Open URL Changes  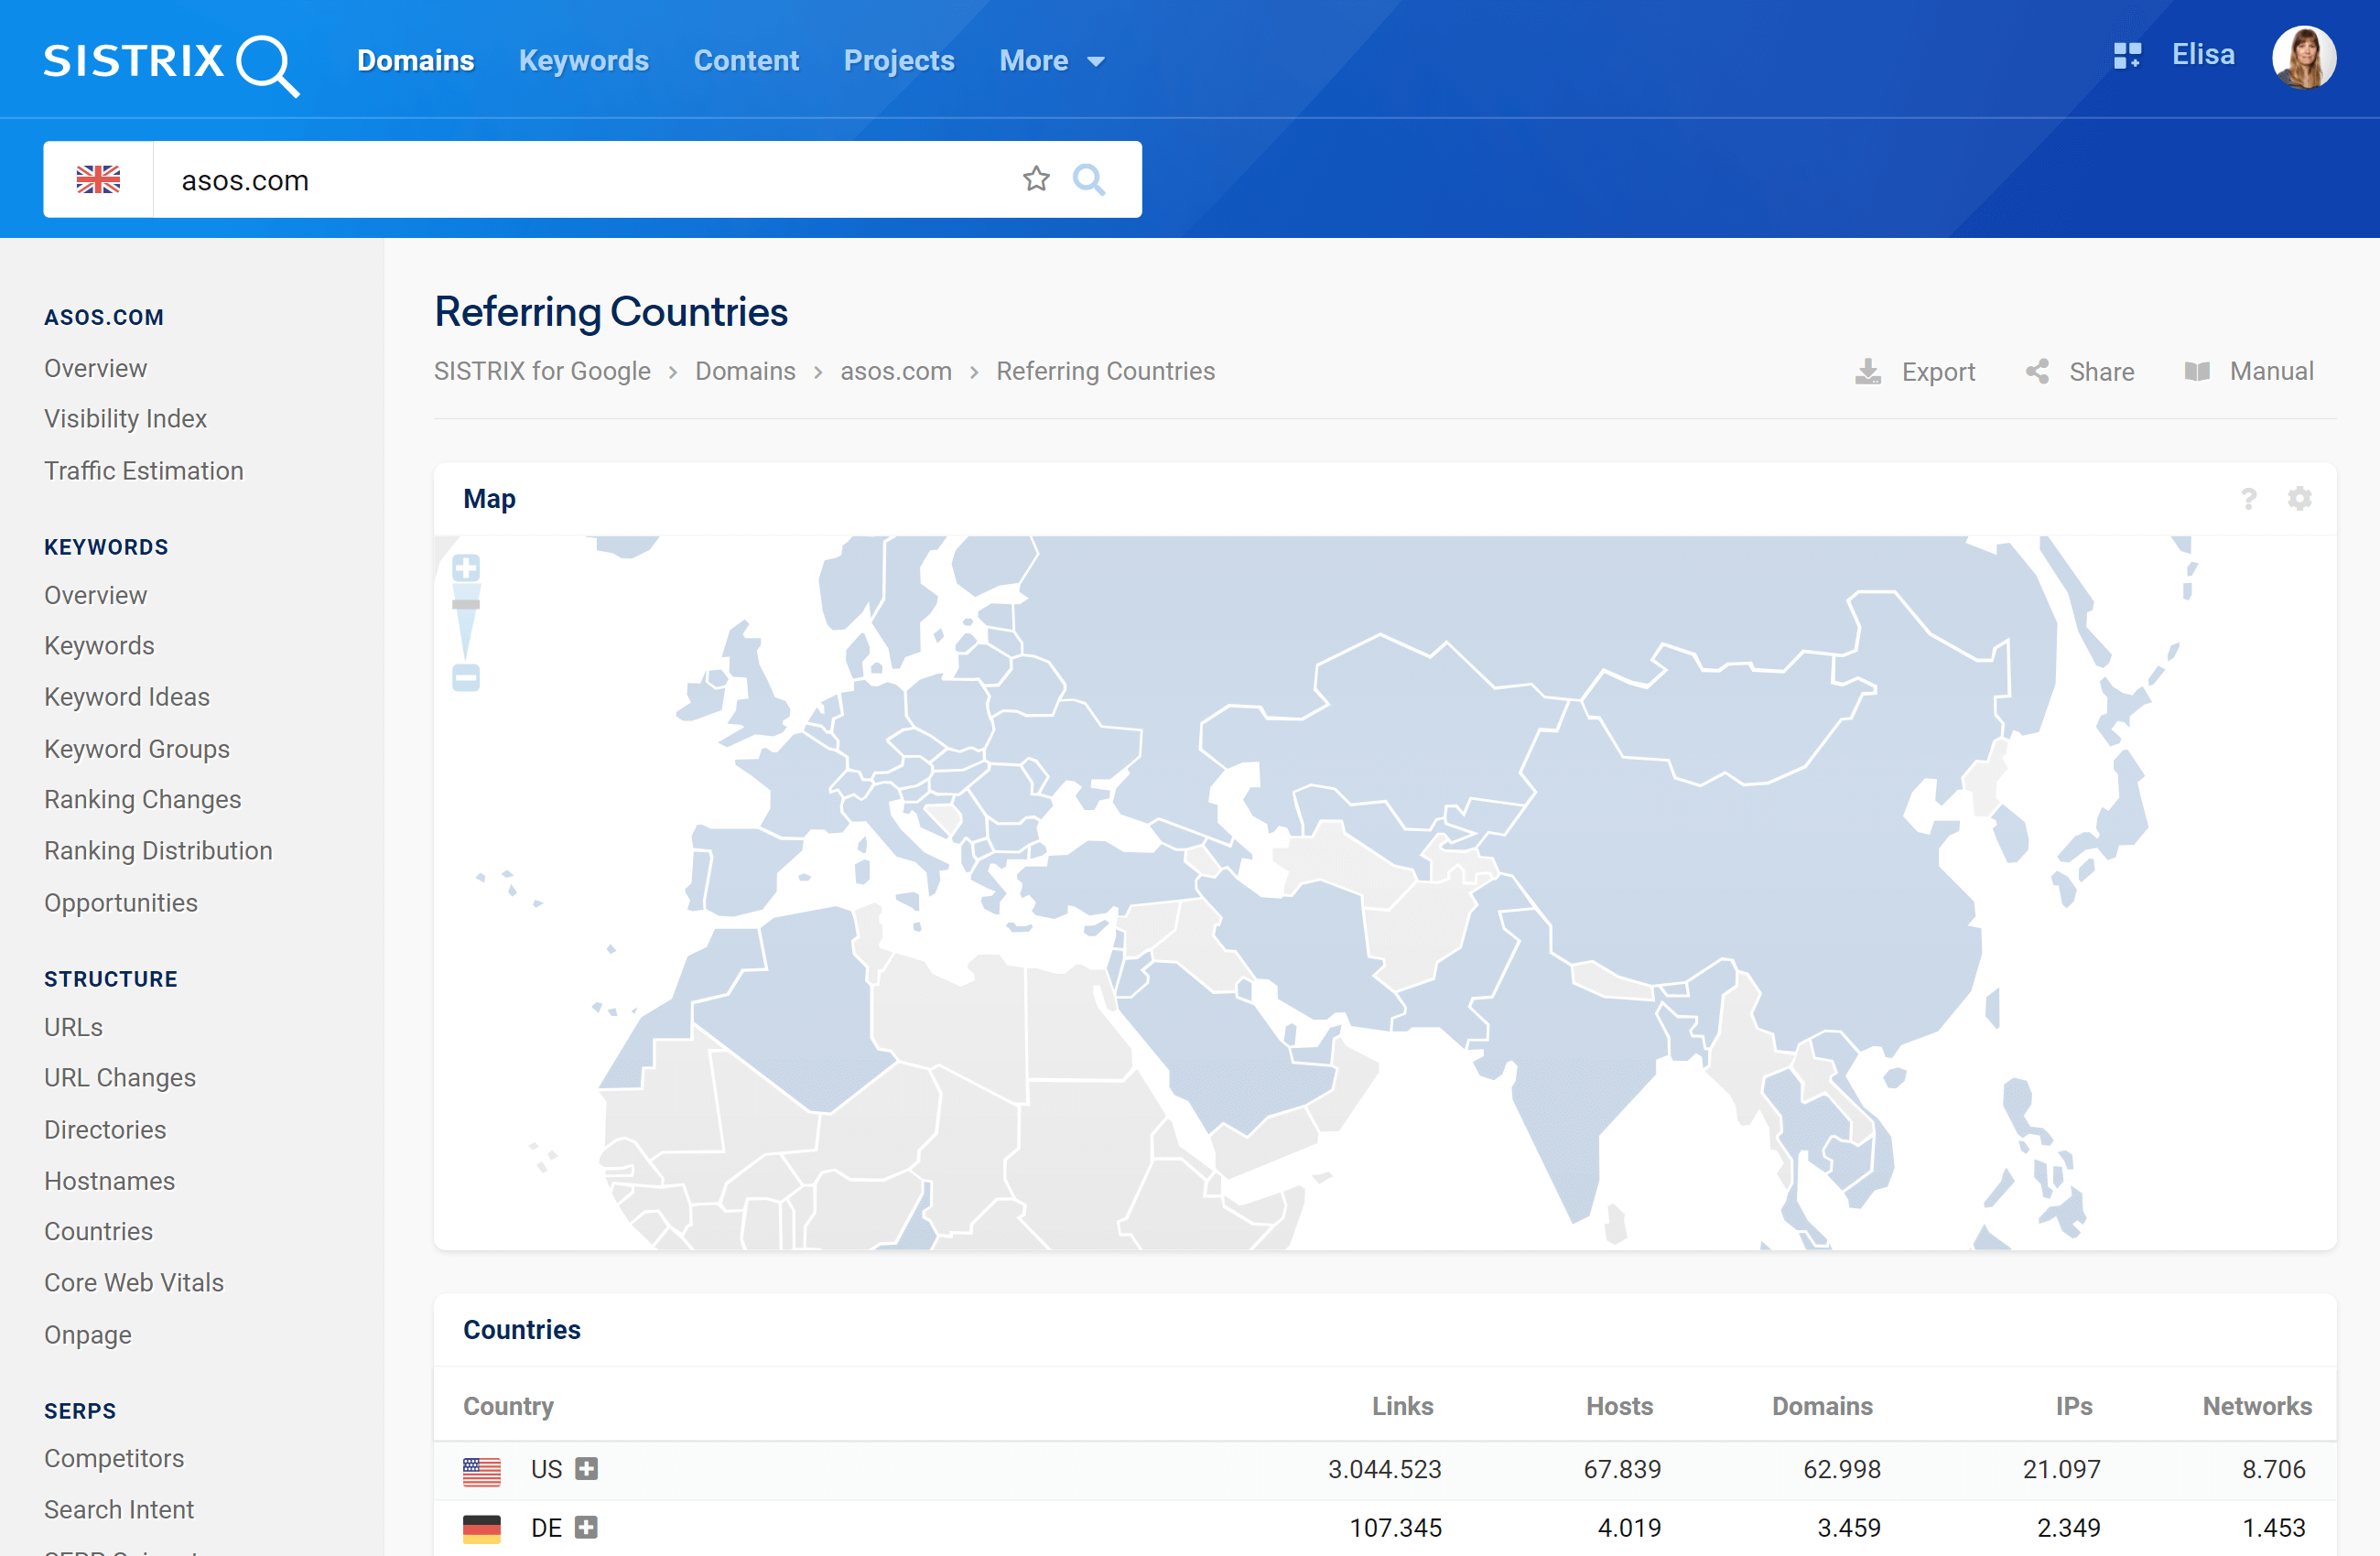tap(120, 1078)
